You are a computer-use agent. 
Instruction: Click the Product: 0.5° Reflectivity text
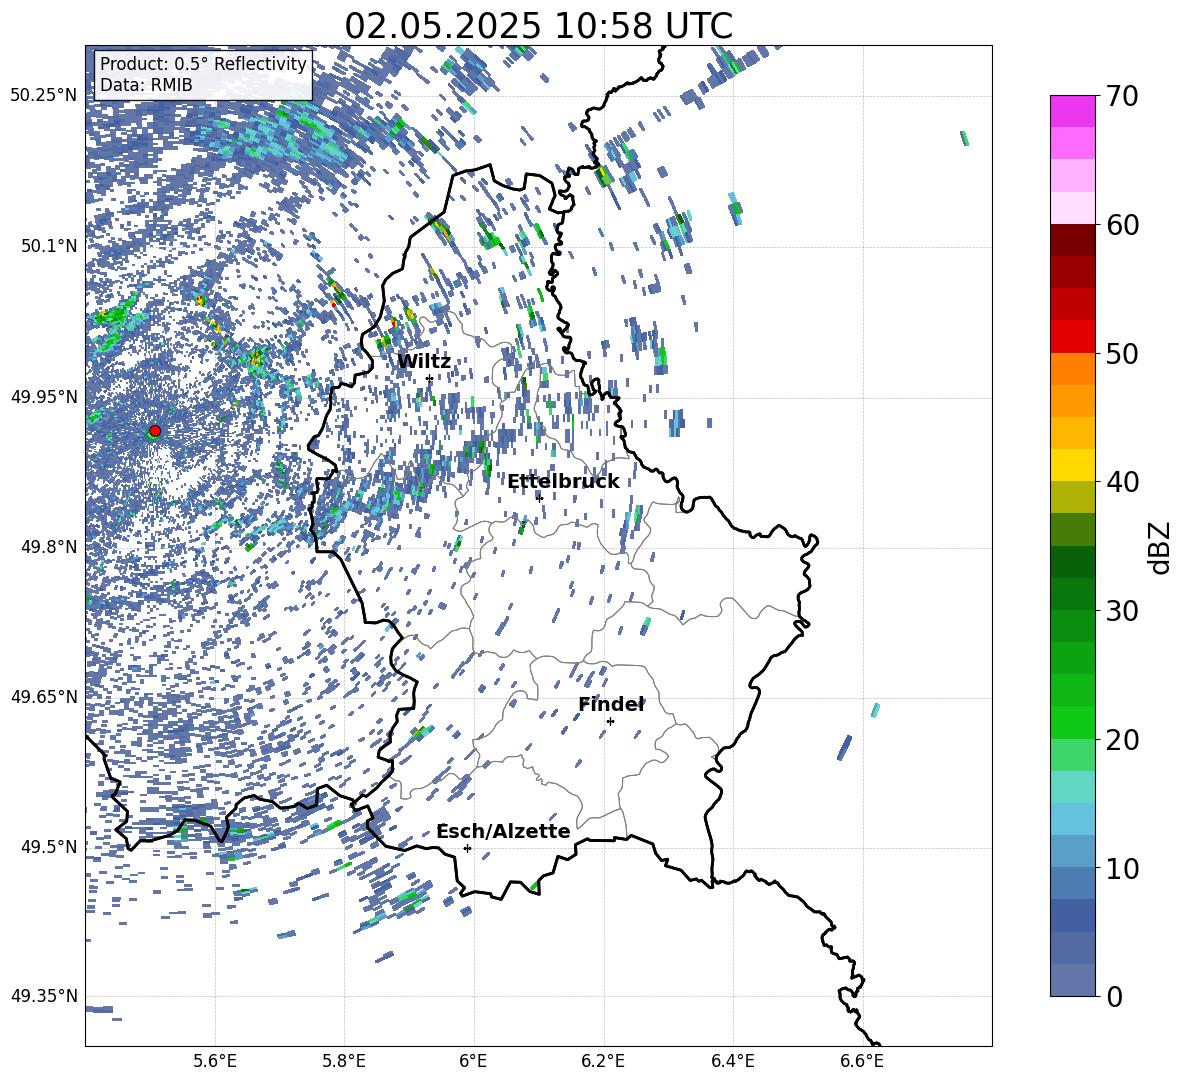click(x=203, y=64)
